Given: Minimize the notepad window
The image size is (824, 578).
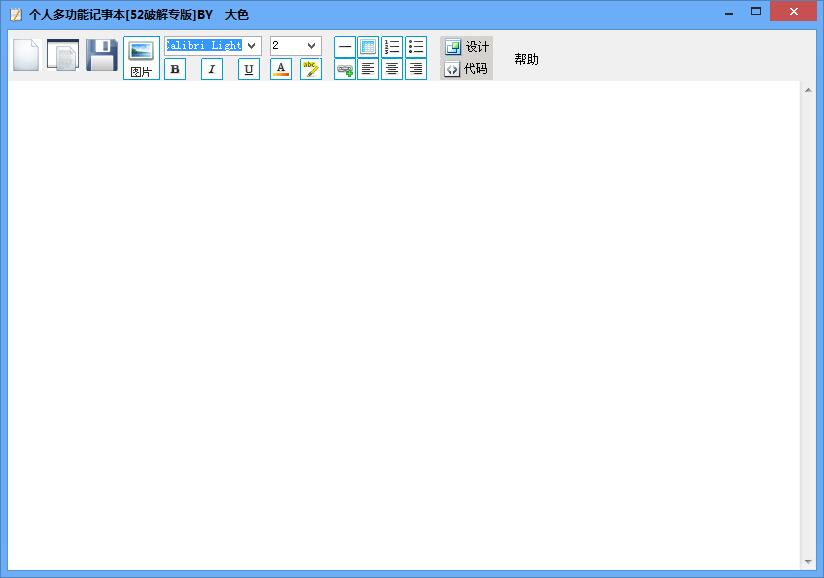Looking at the screenshot, I should coord(729,12).
